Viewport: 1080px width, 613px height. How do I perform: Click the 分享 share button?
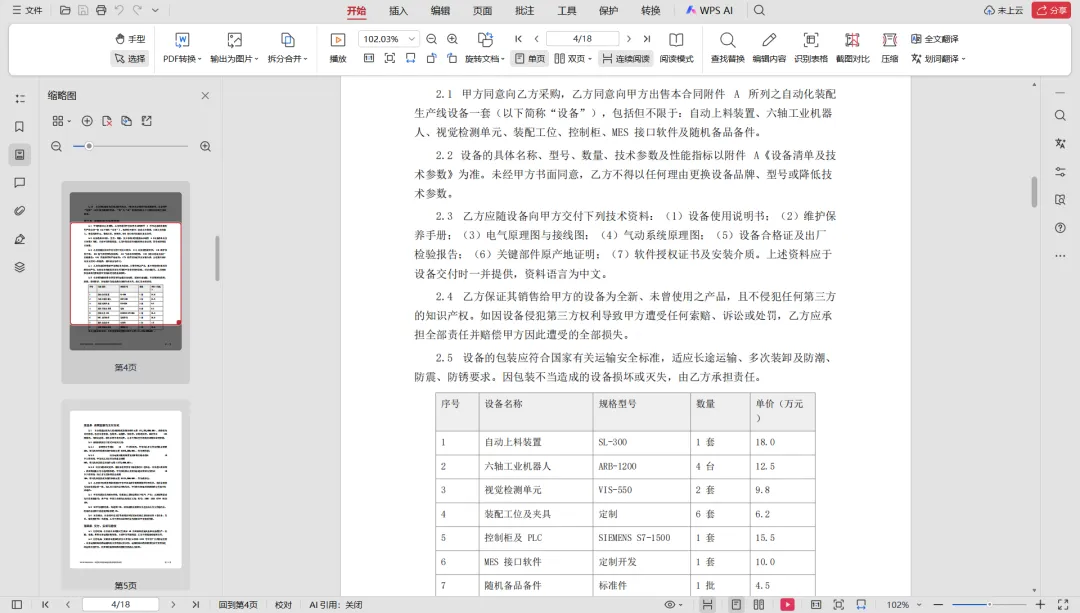pyautogui.click(x=1051, y=10)
